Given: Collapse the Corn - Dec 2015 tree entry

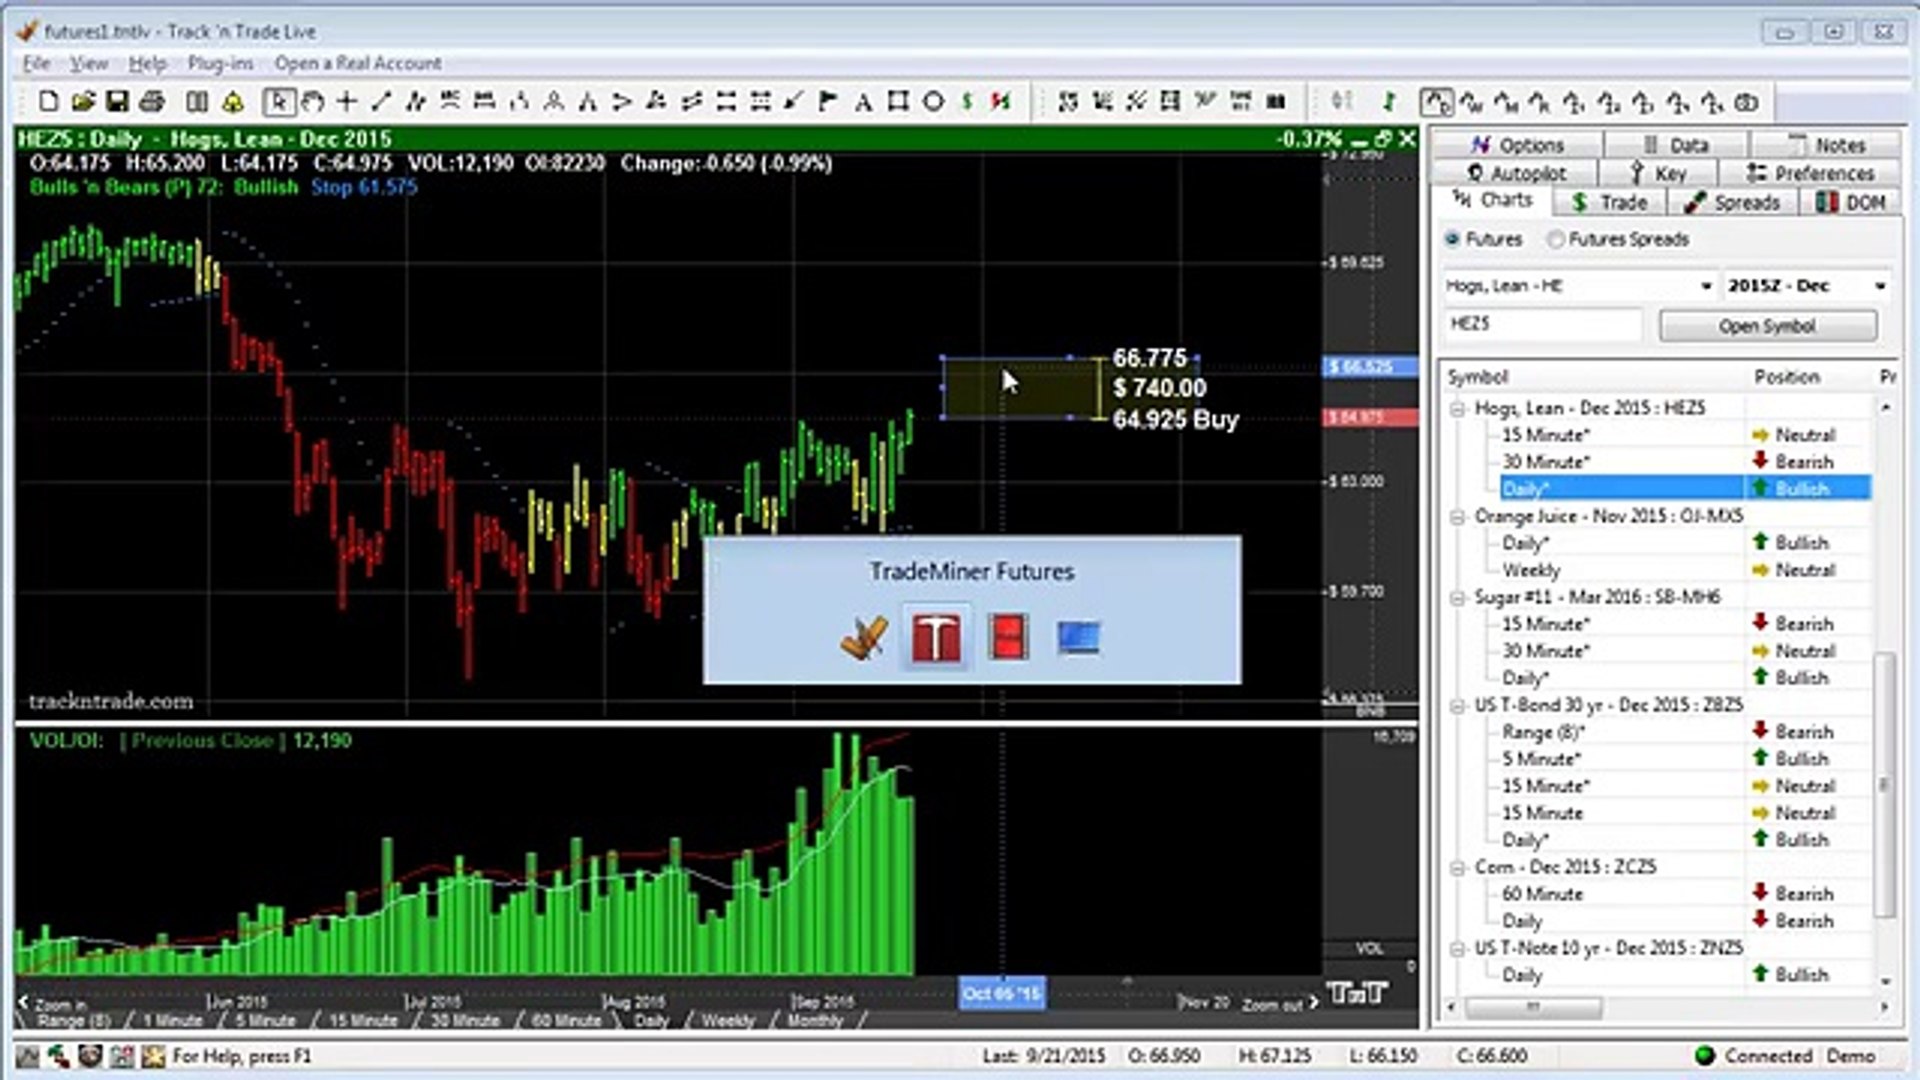Looking at the screenshot, I should coord(1457,866).
